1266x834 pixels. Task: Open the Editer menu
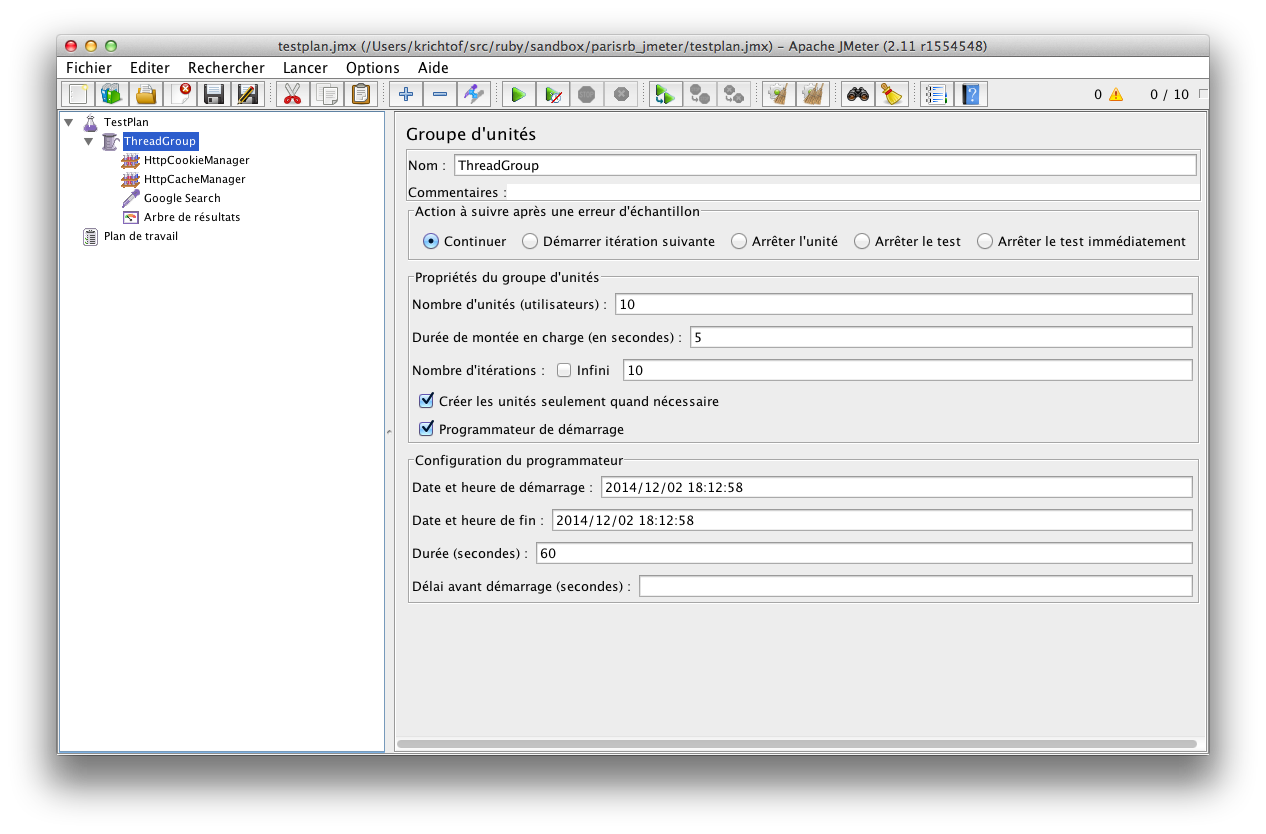[150, 68]
